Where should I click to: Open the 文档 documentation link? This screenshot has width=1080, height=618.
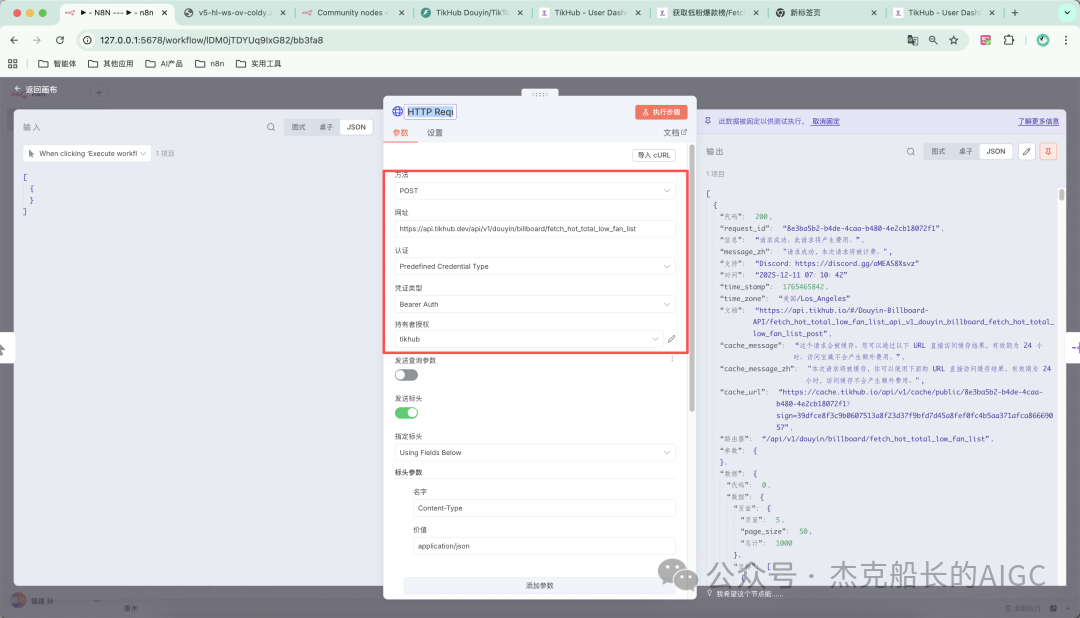click(x=675, y=133)
